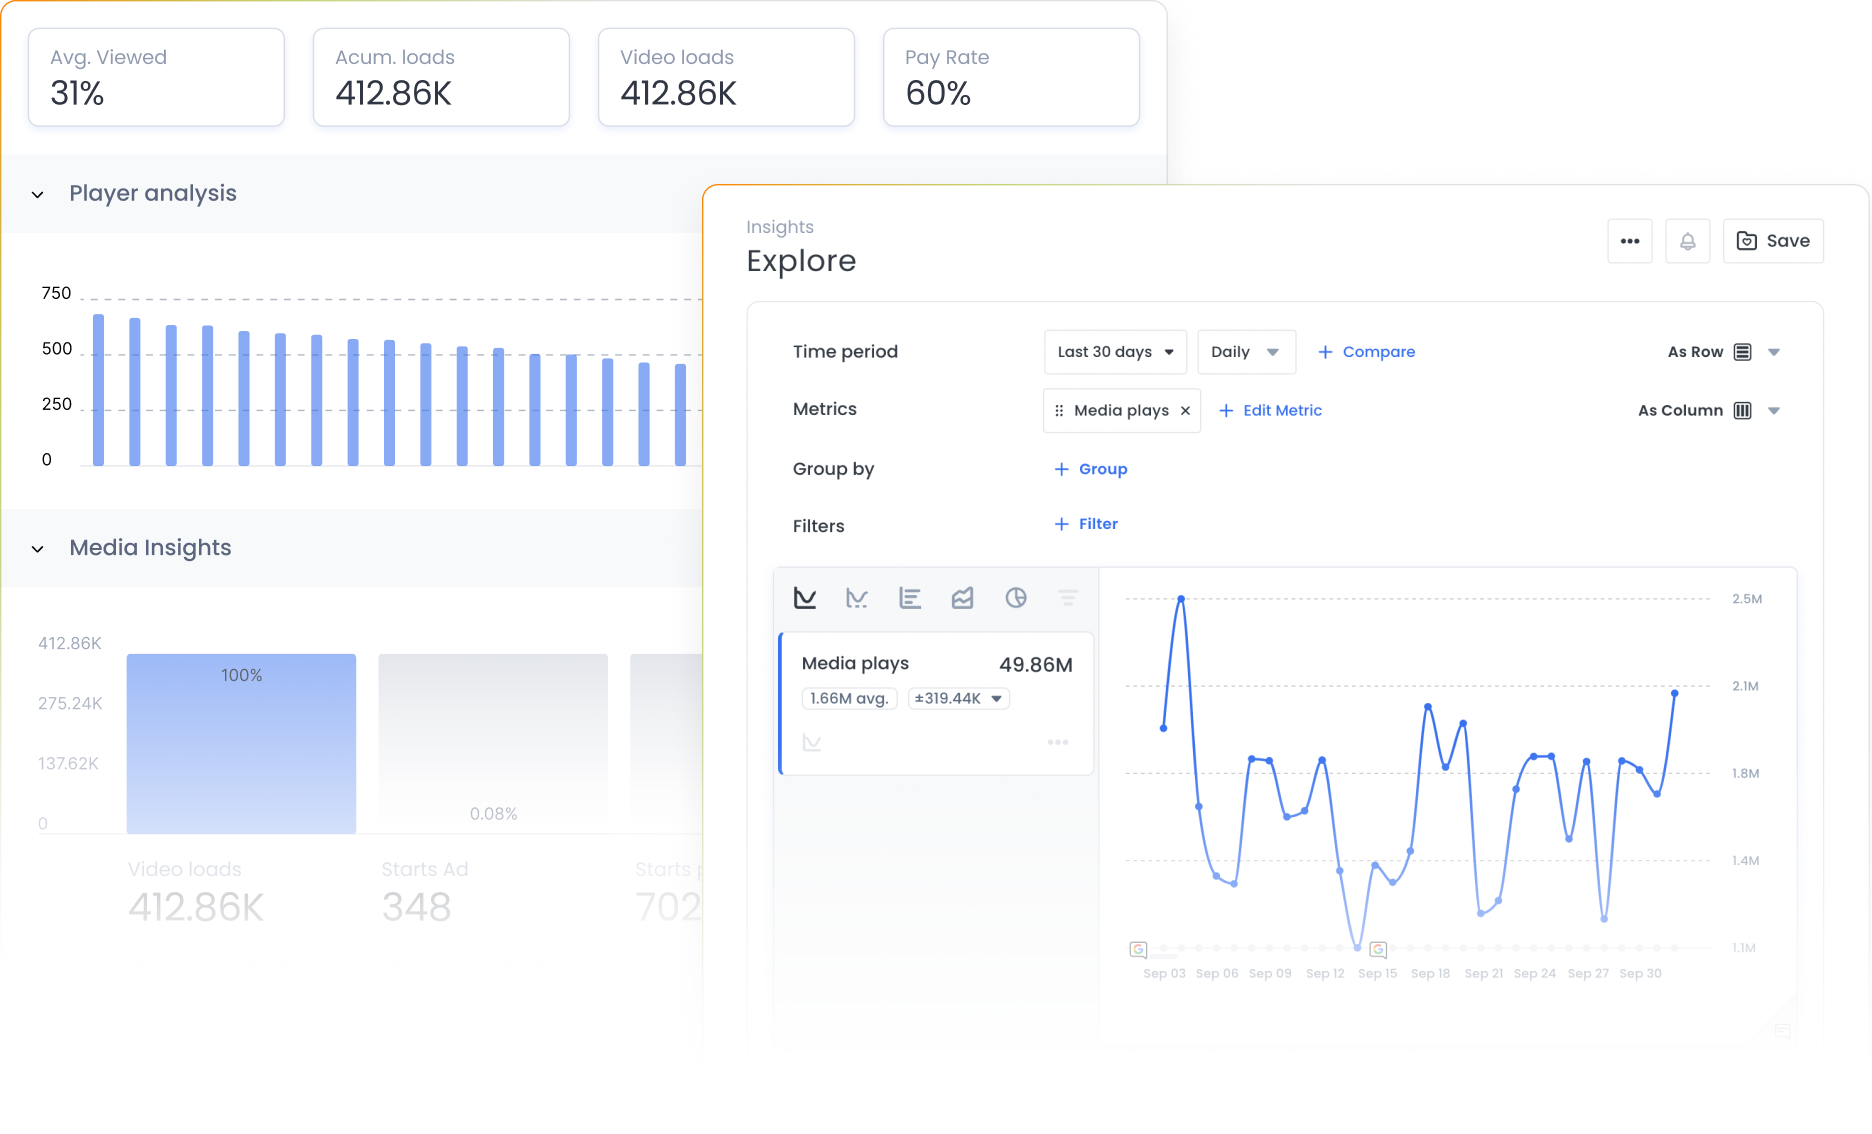Select the area chart visualization icon

pos(963,597)
